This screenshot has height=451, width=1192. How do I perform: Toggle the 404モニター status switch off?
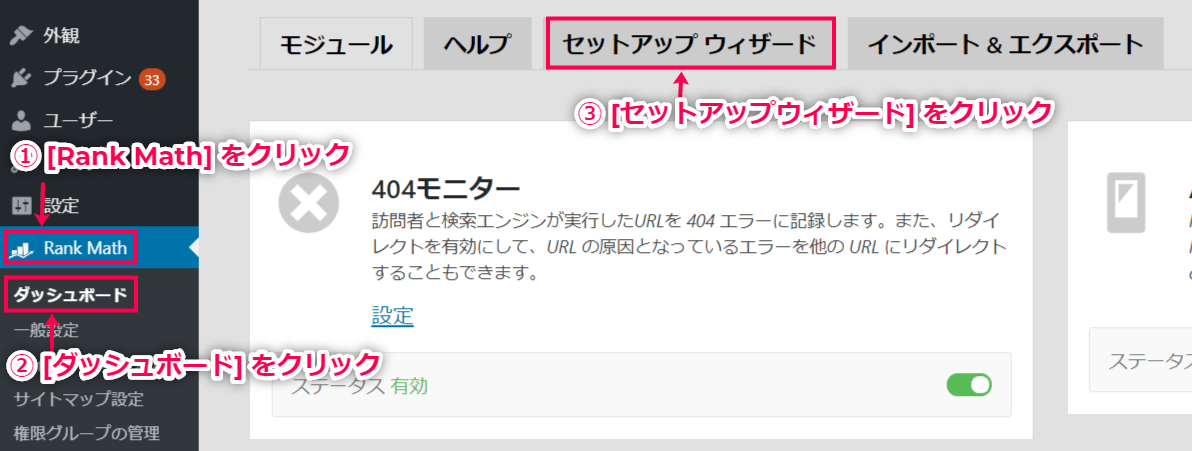968,385
